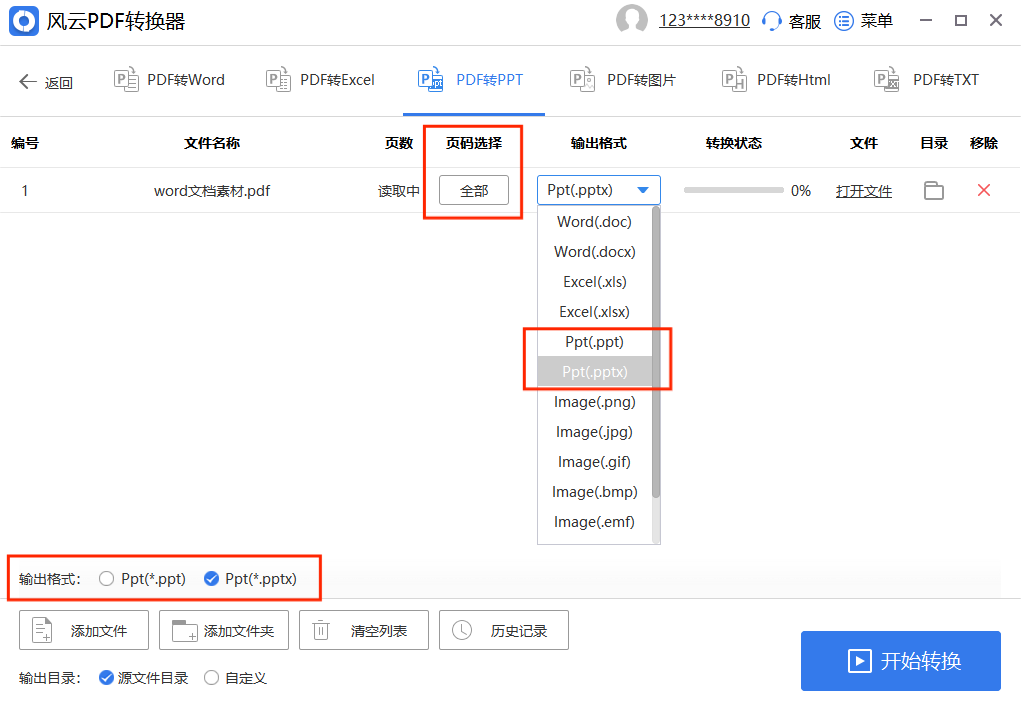Screen dimensions: 1021x708
Task: Click 添加文件夹 button label
Action: (x=239, y=630)
